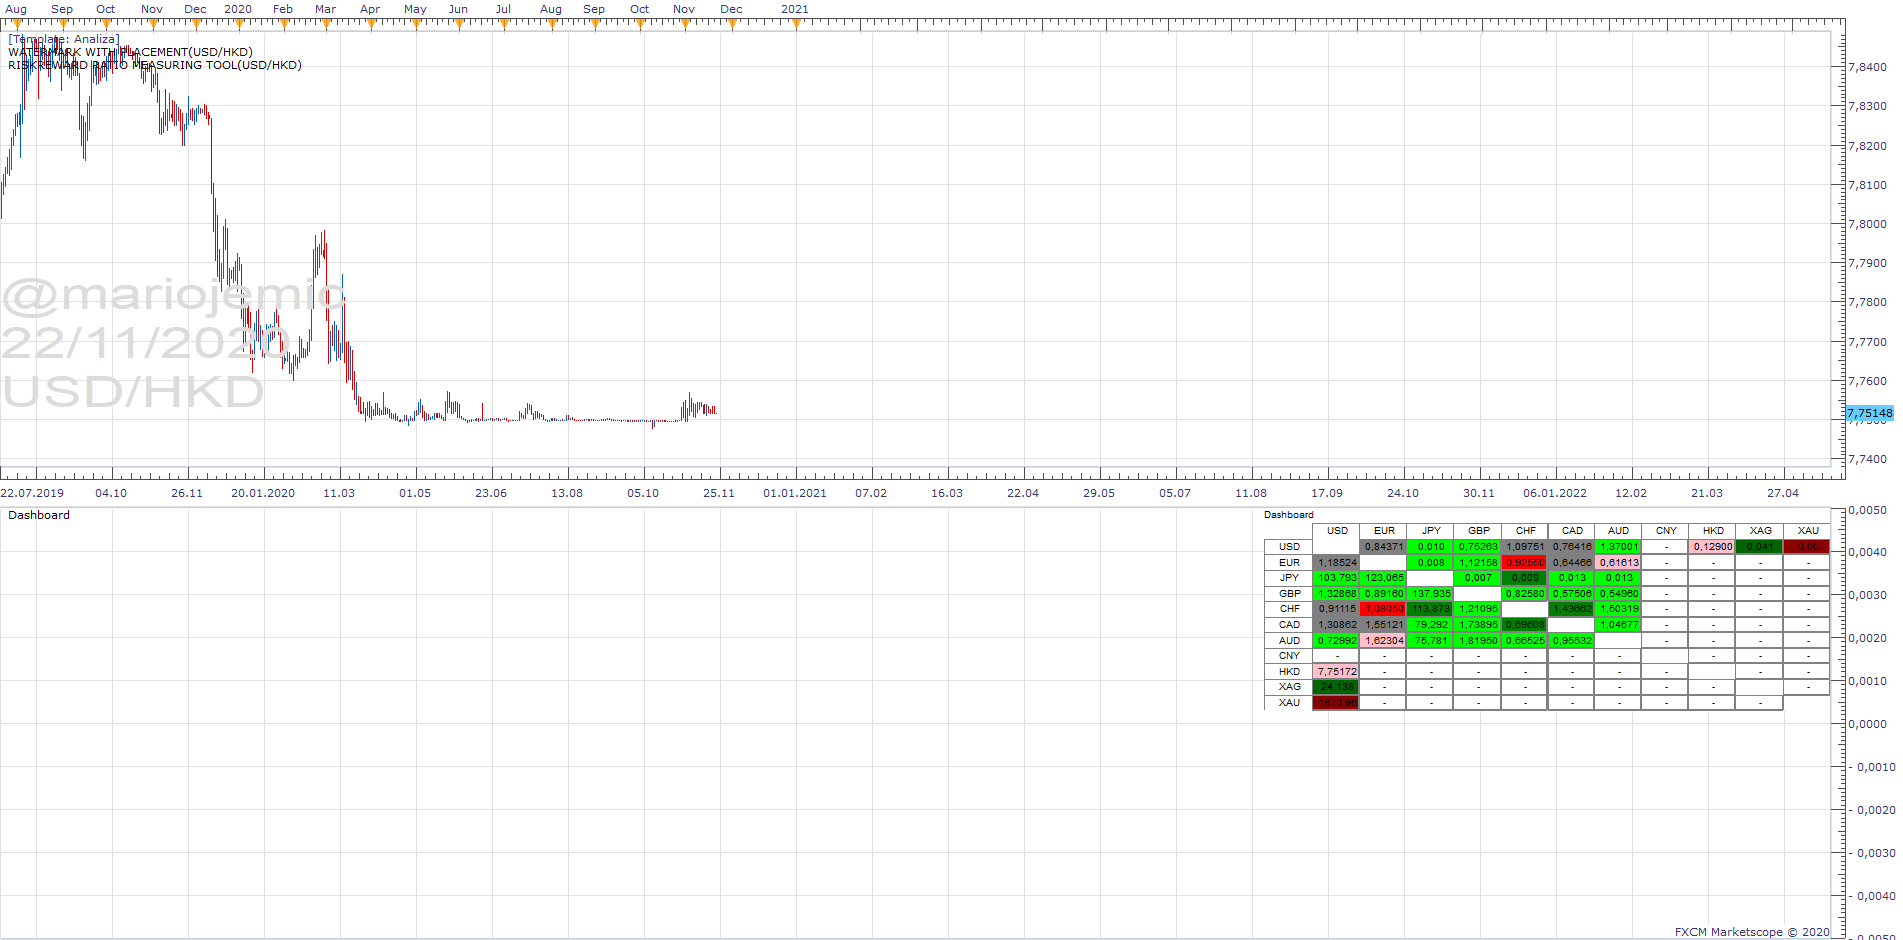Screen dimensions: 1903x940
Task: Select the dark green 24,138 XAG cell
Action: [1337, 687]
